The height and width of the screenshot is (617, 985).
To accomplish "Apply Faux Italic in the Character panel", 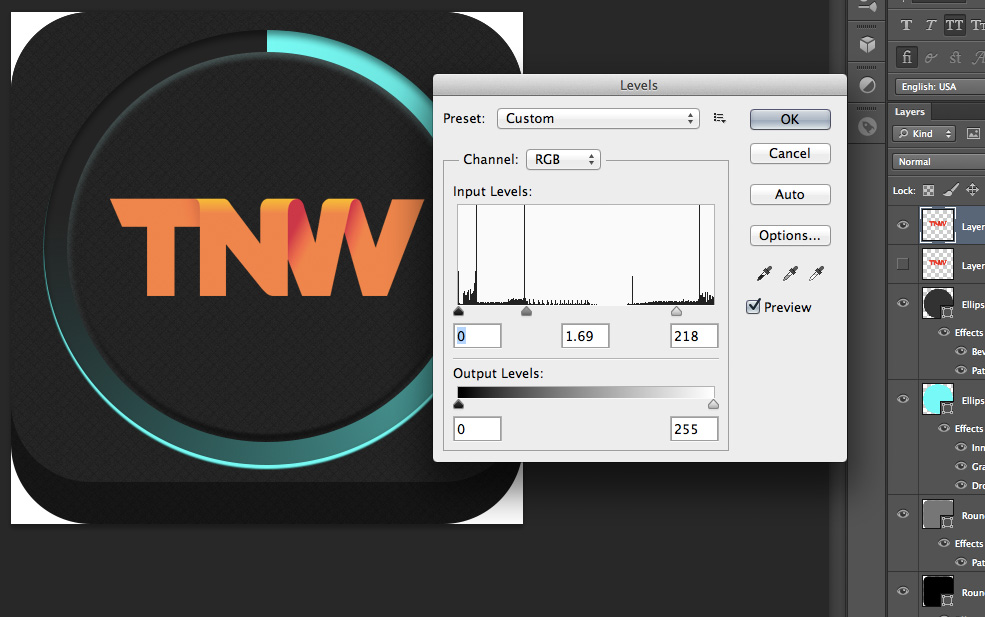I will (930, 25).
